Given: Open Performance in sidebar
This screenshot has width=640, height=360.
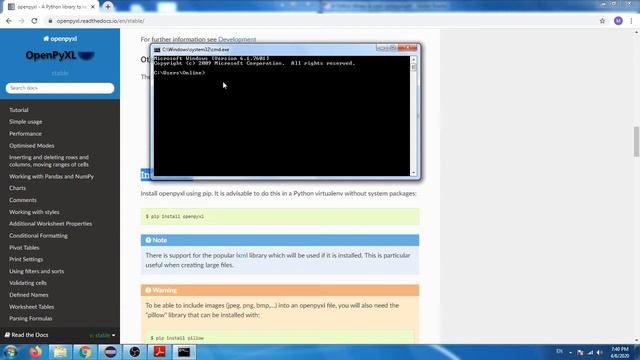Looking at the screenshot, I should (25, 133).
